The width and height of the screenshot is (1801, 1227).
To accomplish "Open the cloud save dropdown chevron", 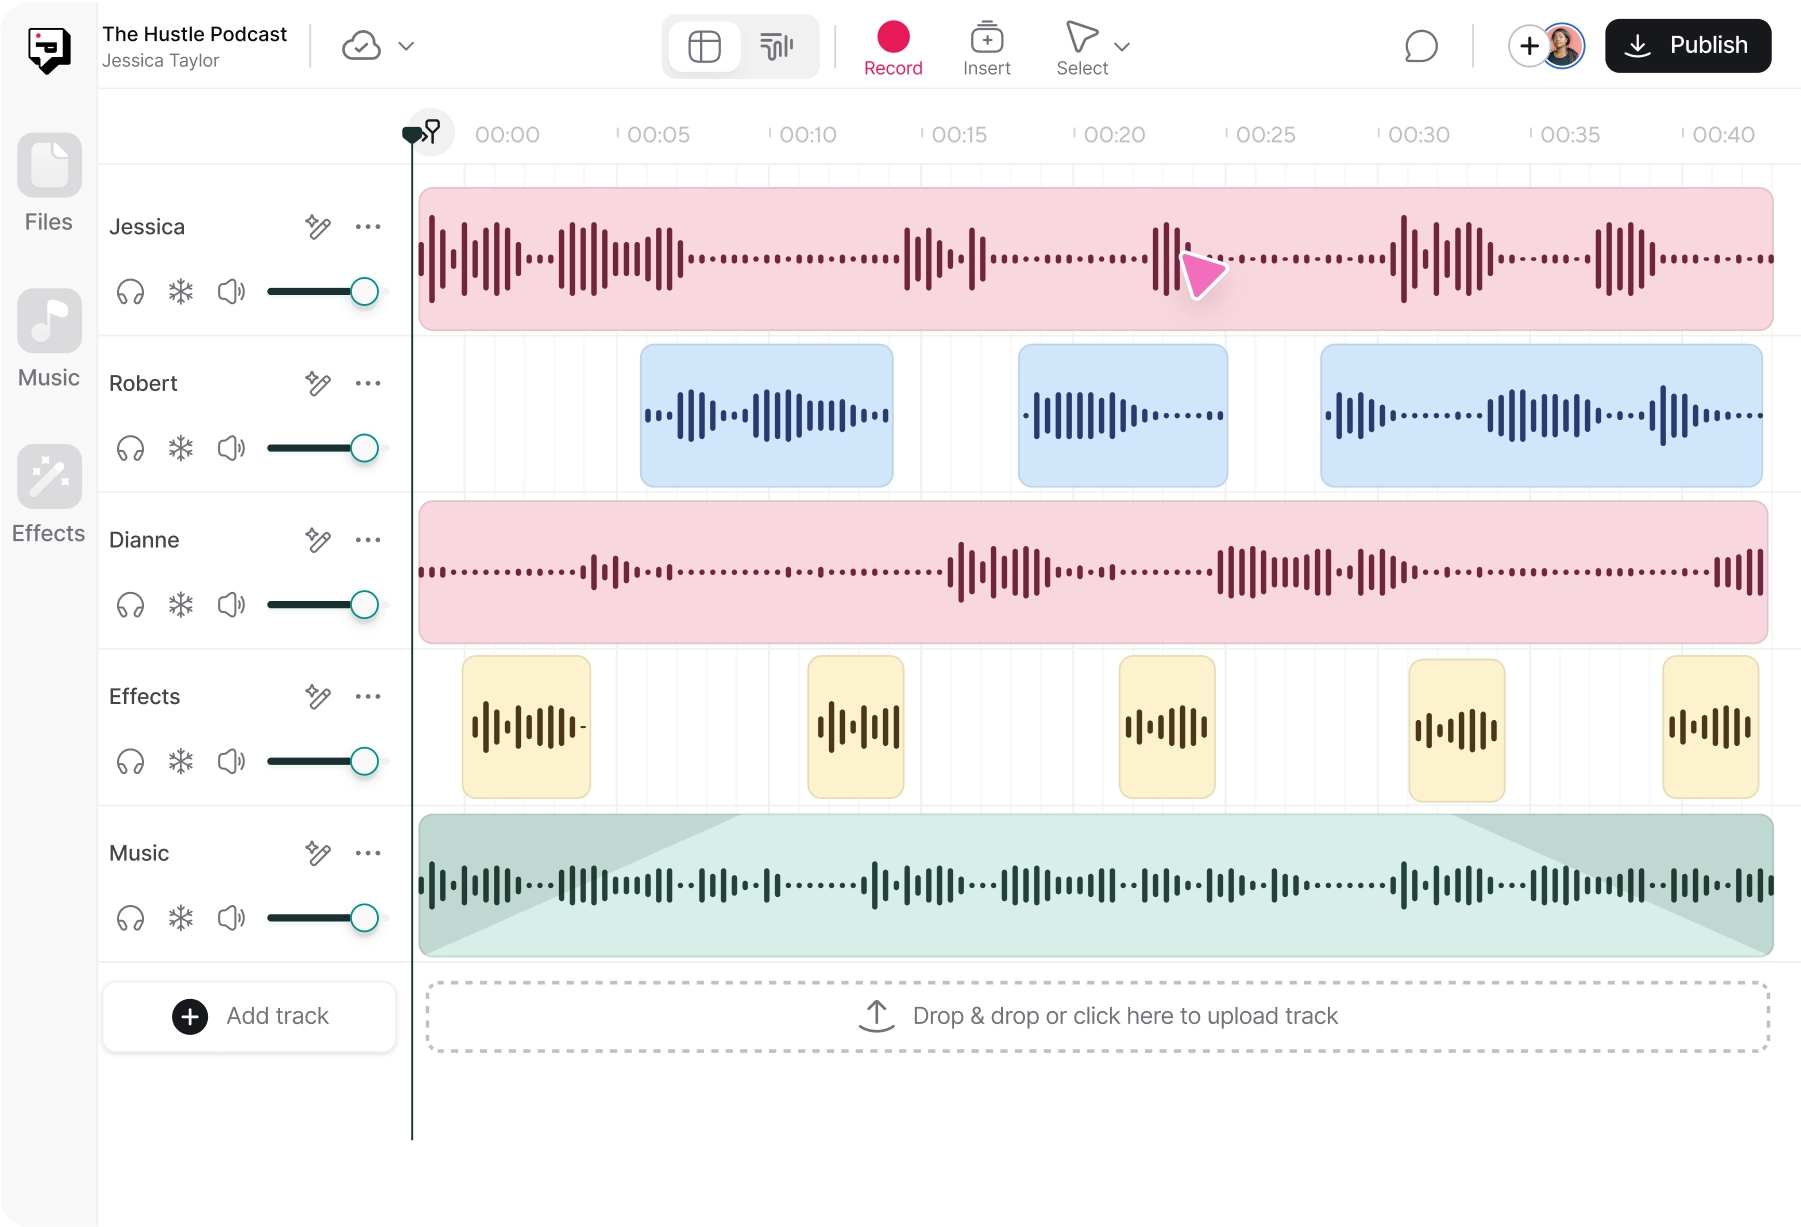I will pyautogui.click(x=405, y=46).
